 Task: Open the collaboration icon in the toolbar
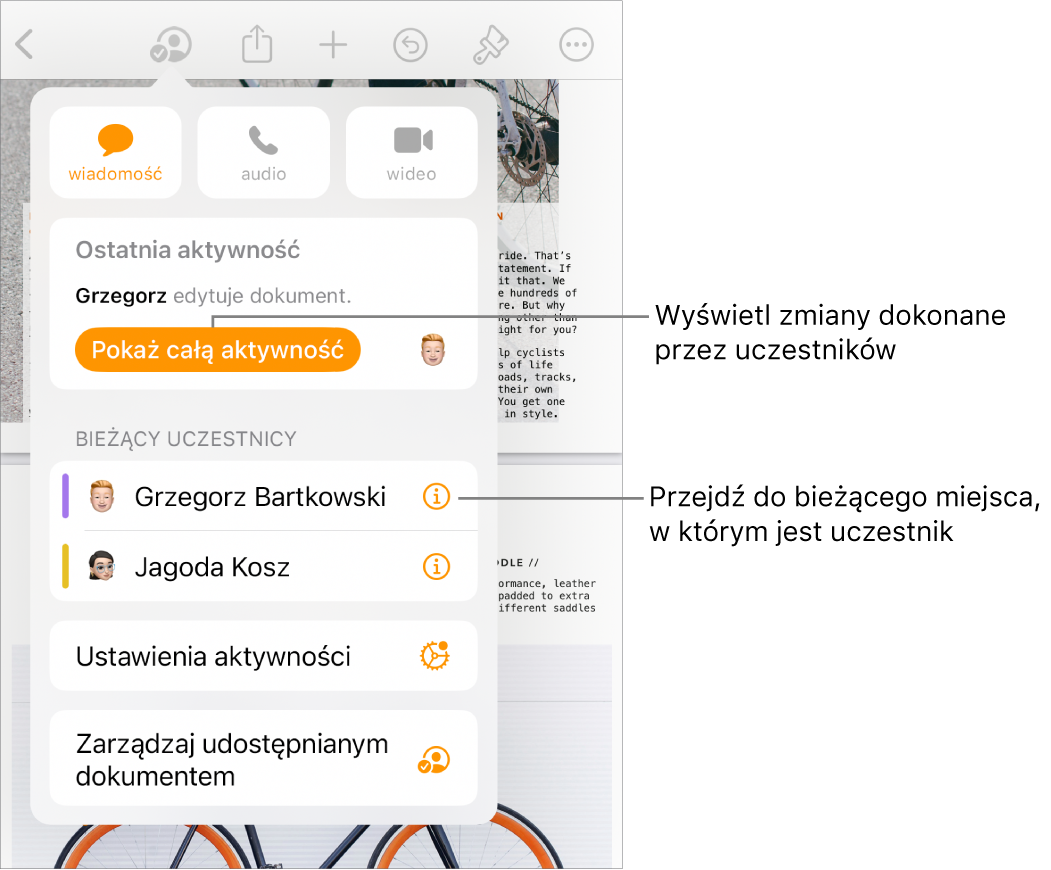tap(171, 45)
